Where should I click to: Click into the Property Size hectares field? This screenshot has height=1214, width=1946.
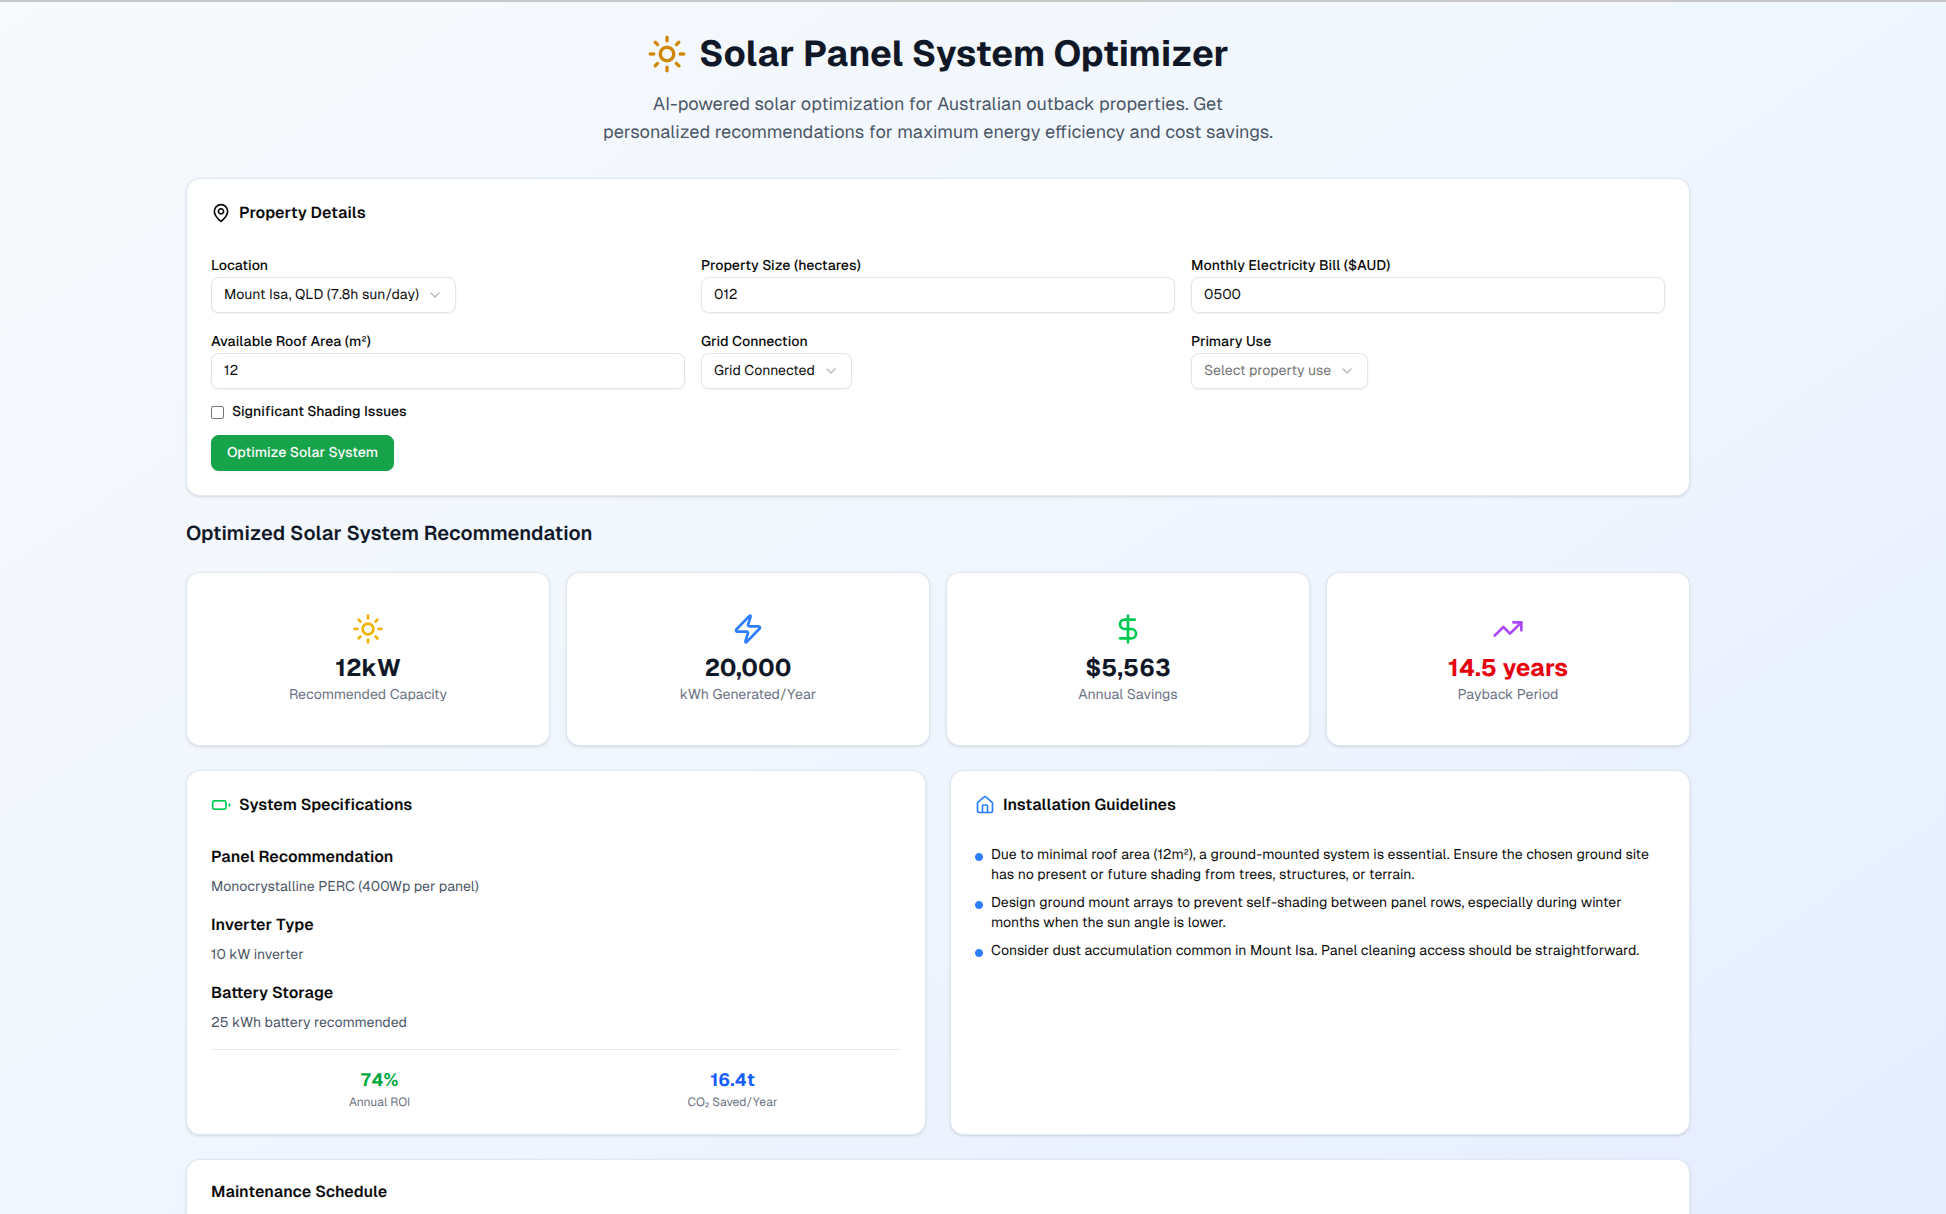point(937,295)
